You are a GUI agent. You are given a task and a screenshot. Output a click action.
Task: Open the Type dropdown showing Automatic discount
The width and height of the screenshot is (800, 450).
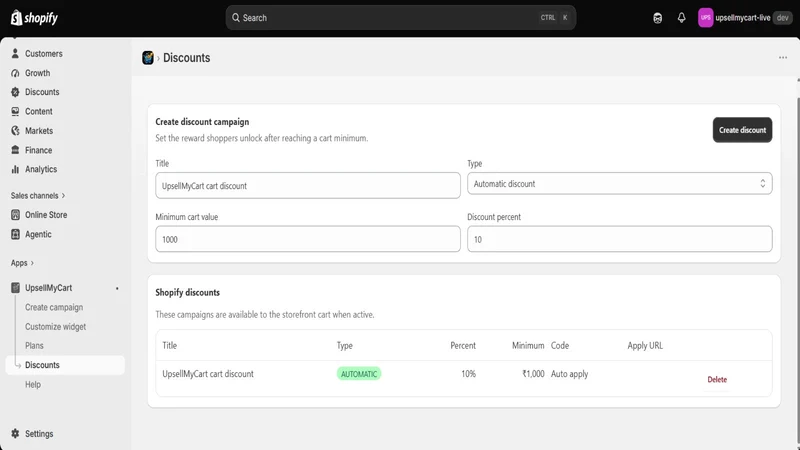[619, 184]
